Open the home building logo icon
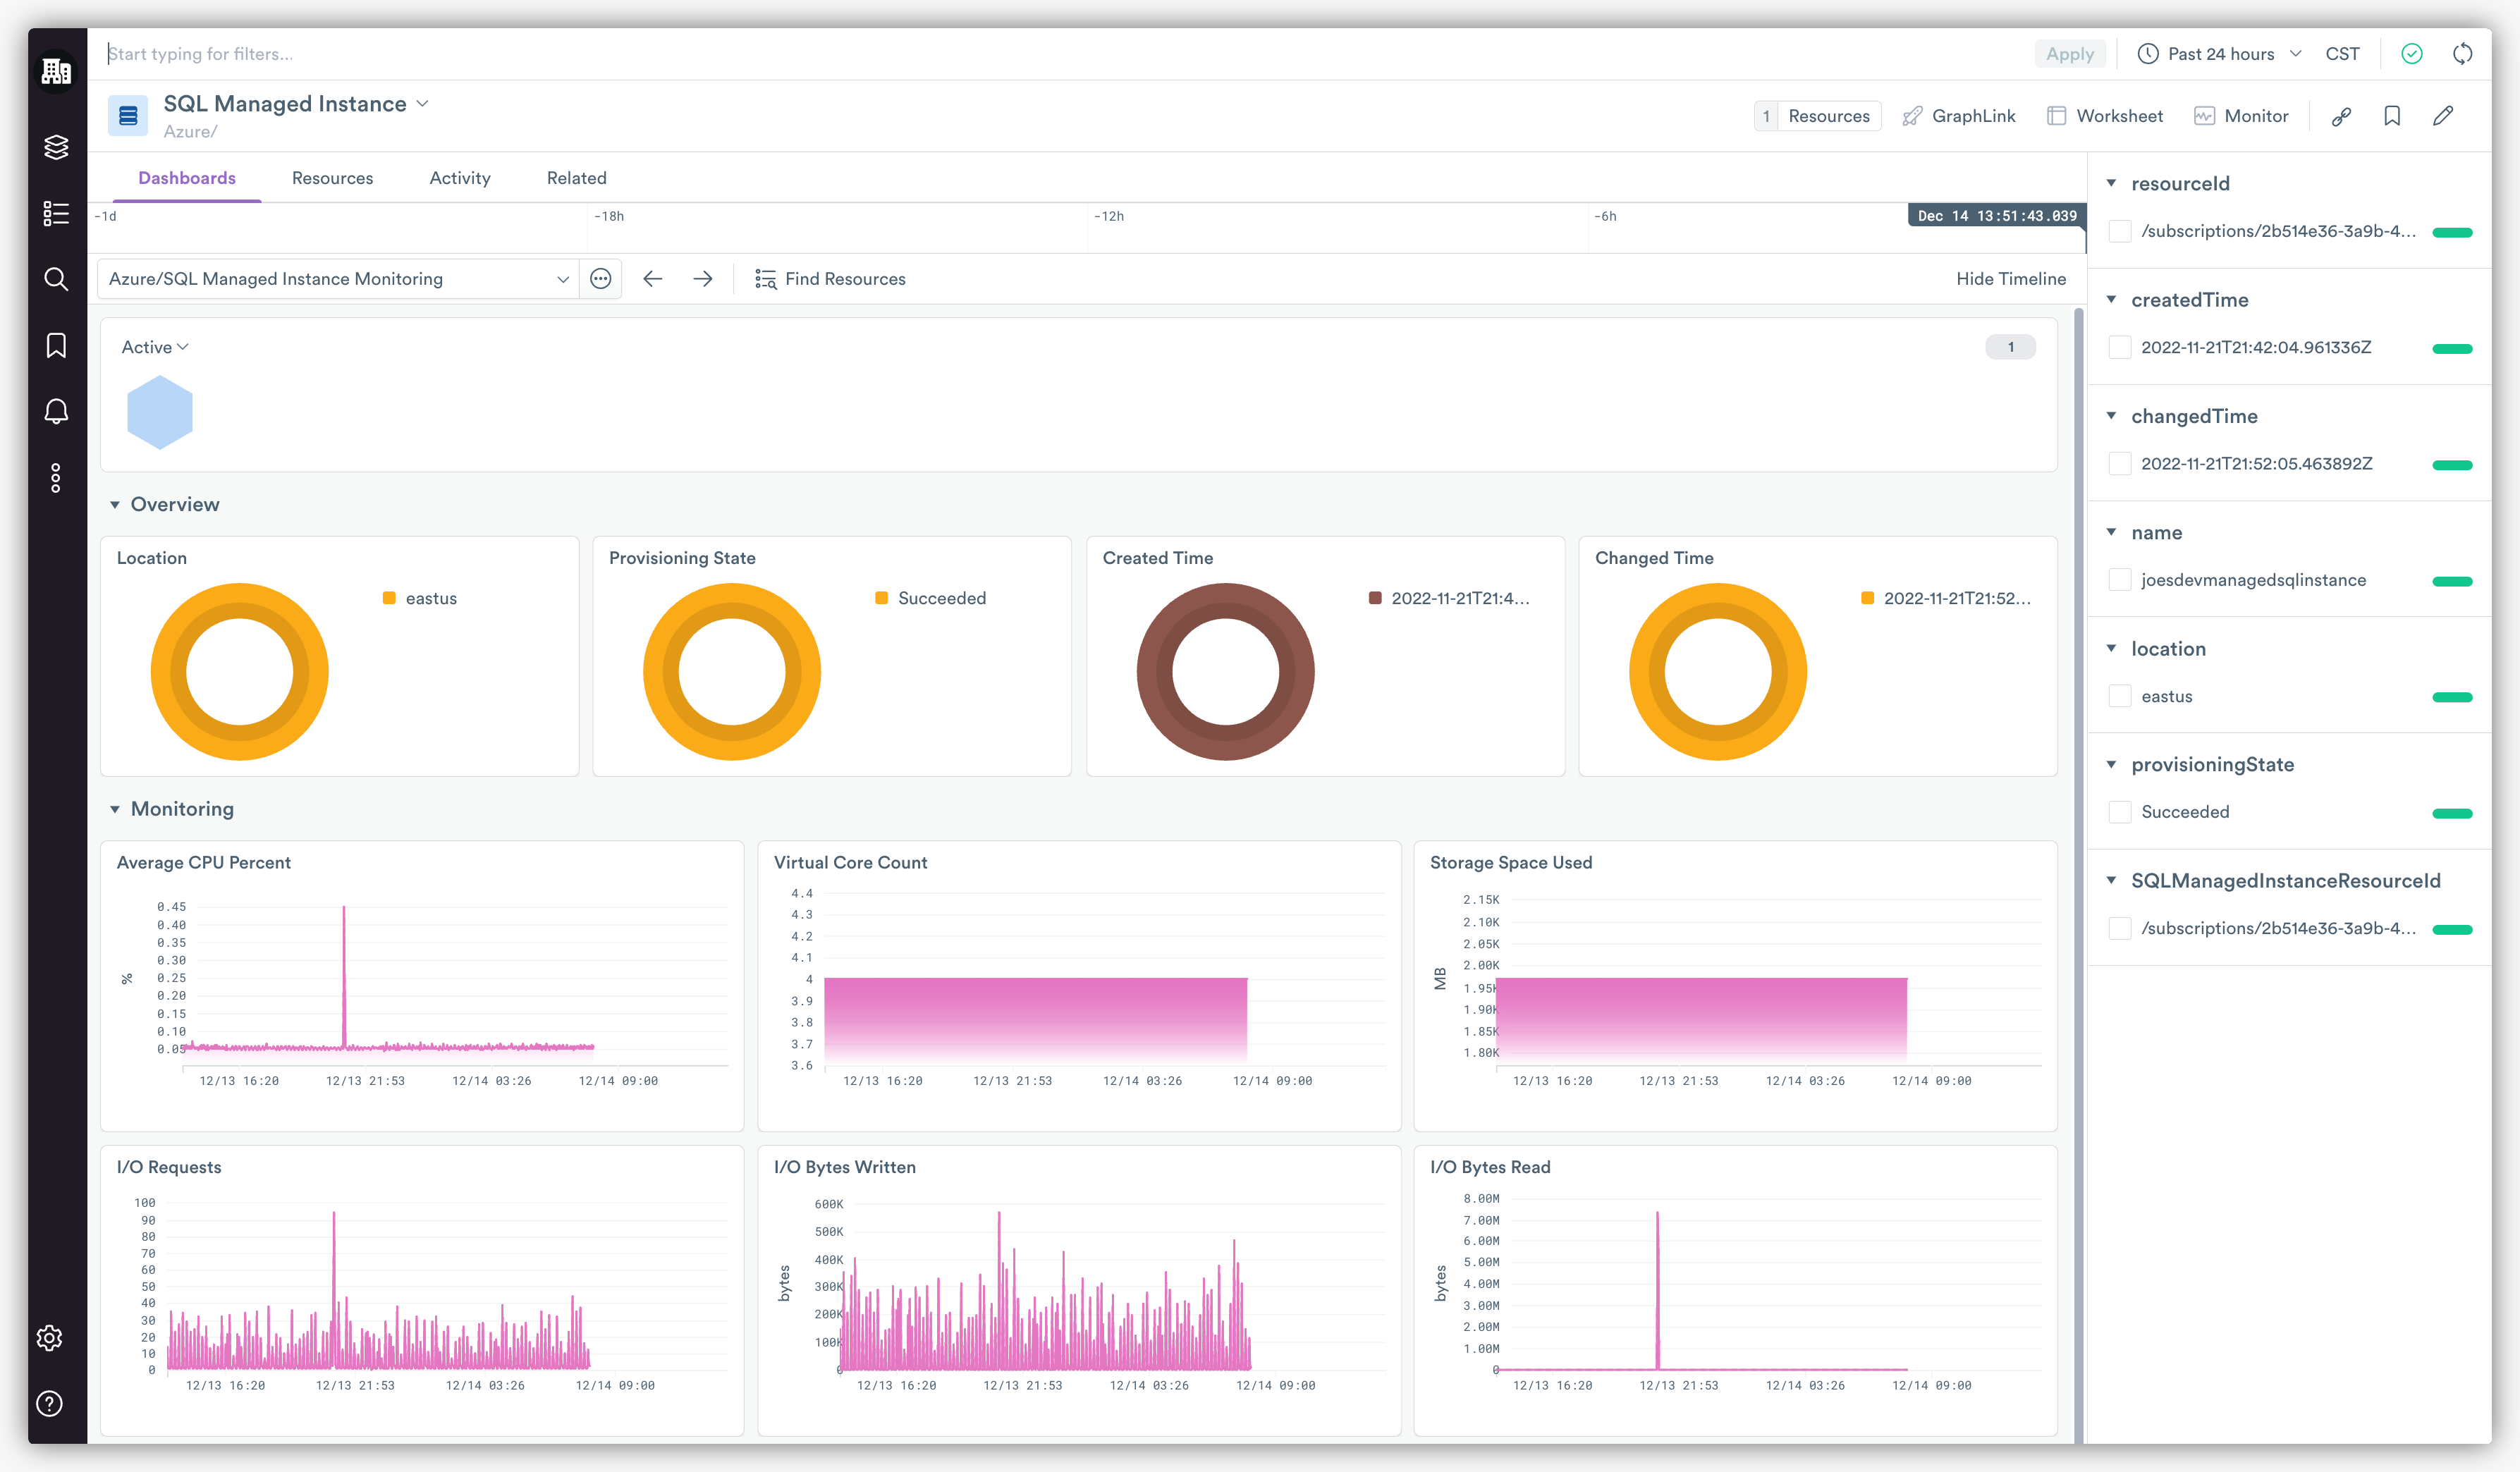The height and width of the screenshot is (1472, 2520). pyautogui.click(x=56, y=71)
